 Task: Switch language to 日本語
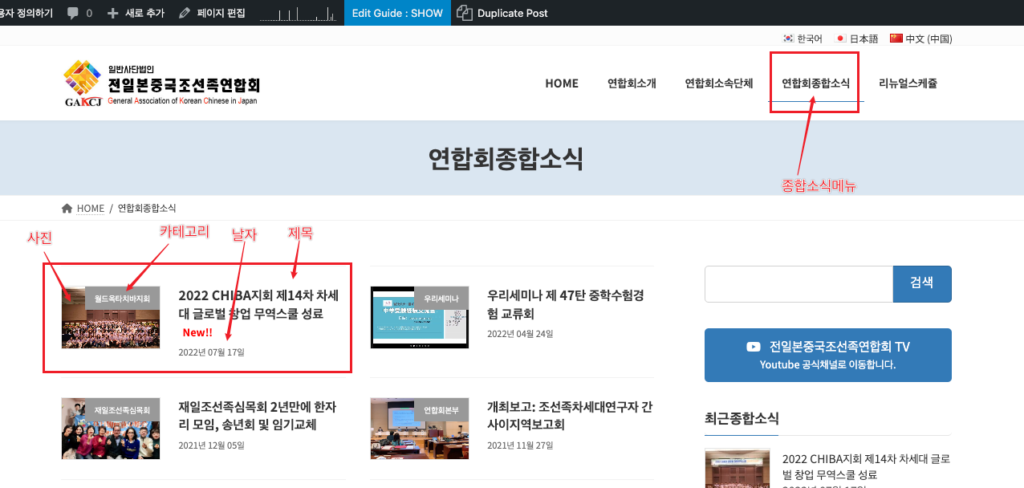coord(856,39)
